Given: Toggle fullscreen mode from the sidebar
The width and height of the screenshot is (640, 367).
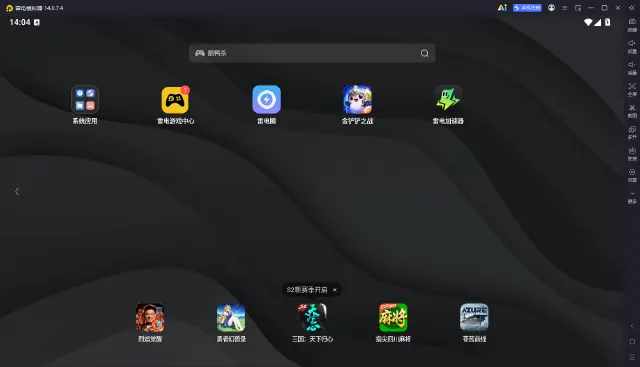Looking at the screenshot, I should tap(632, 89).
